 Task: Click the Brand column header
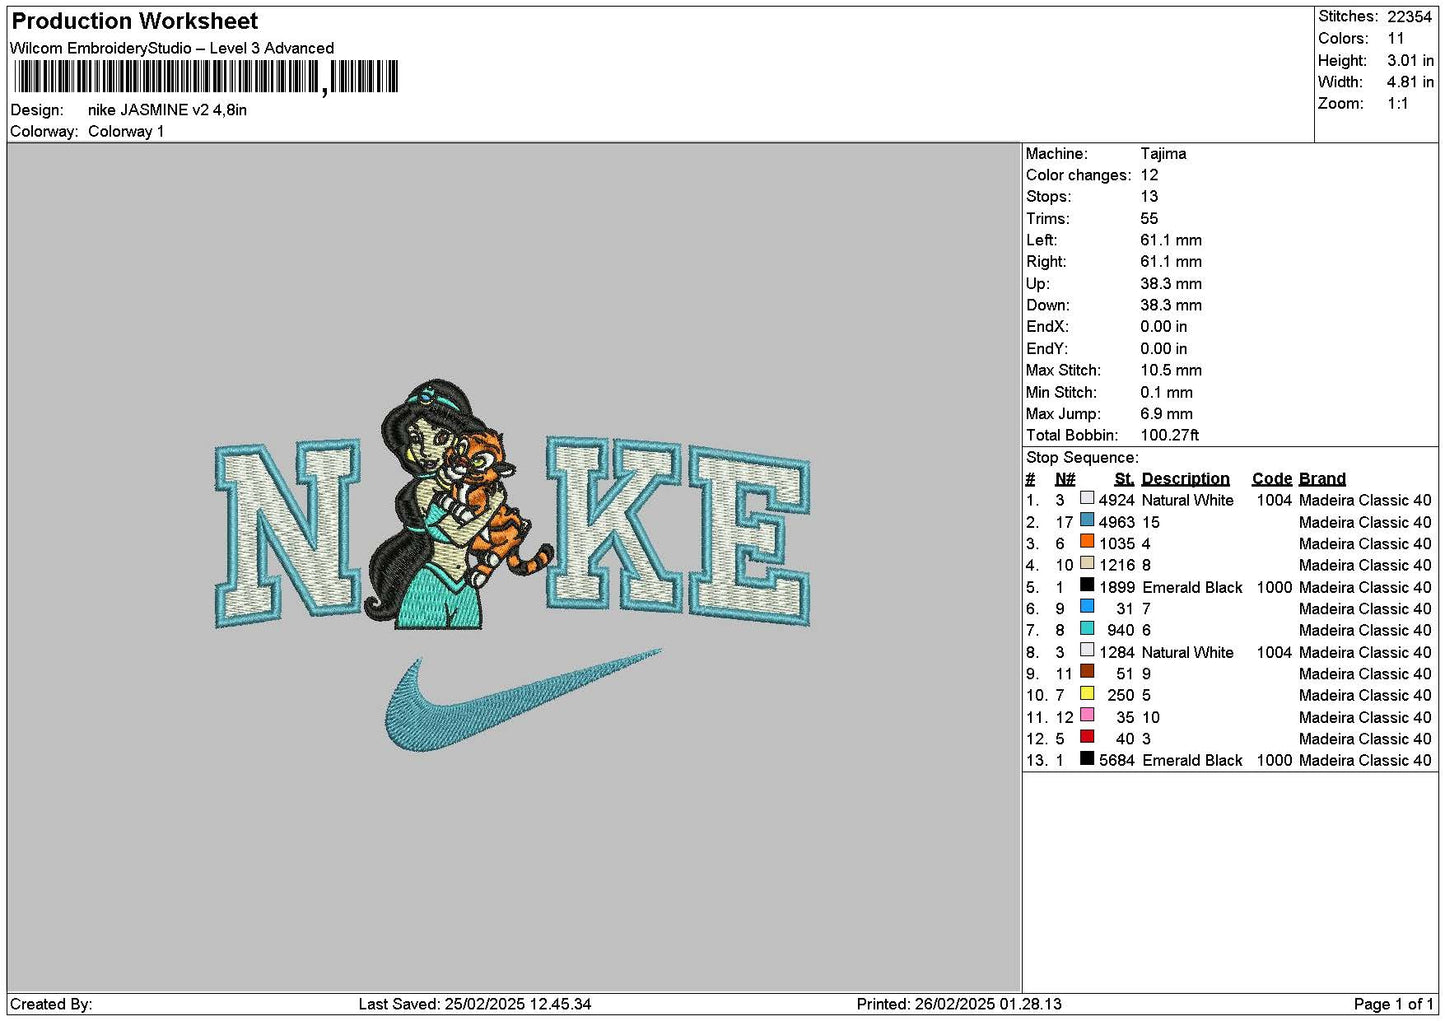[x=1322, y=479]
